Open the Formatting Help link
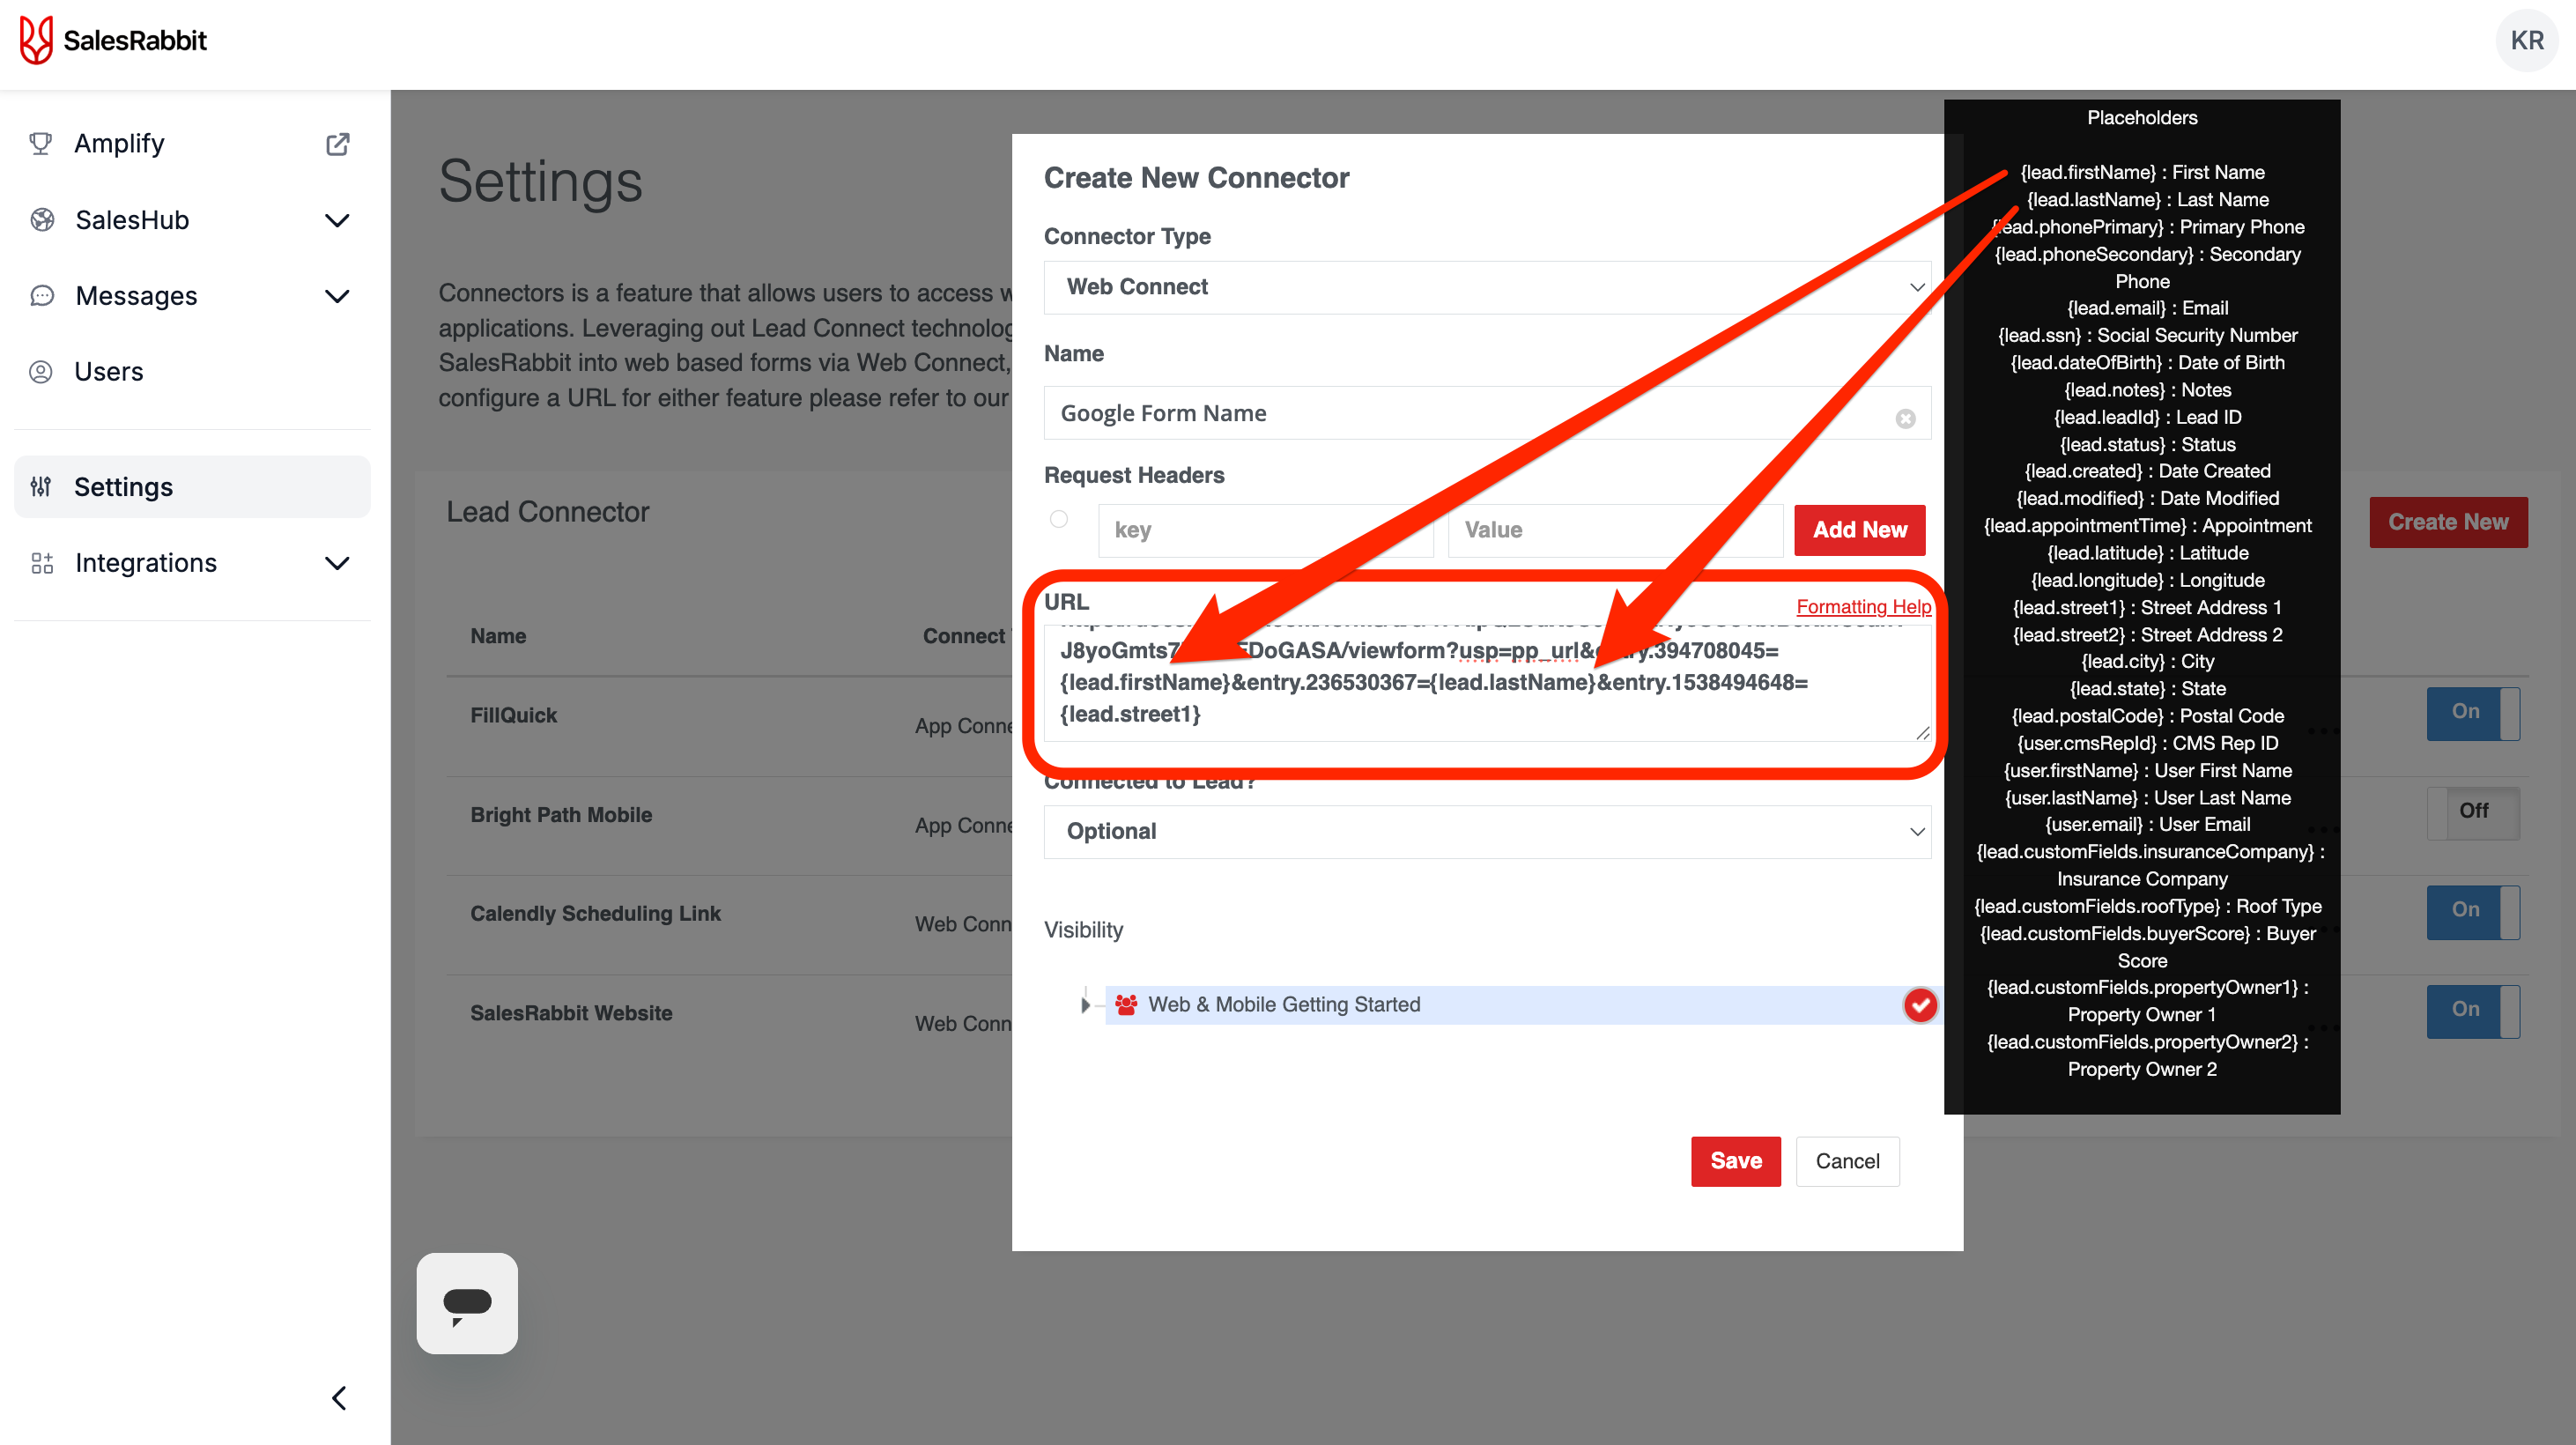 1863,606
